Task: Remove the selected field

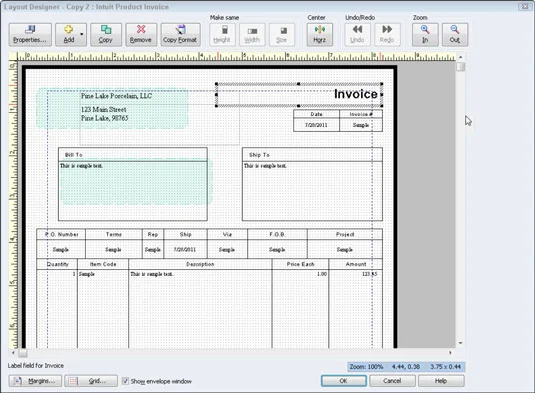Action: click(x=141, y=34)
